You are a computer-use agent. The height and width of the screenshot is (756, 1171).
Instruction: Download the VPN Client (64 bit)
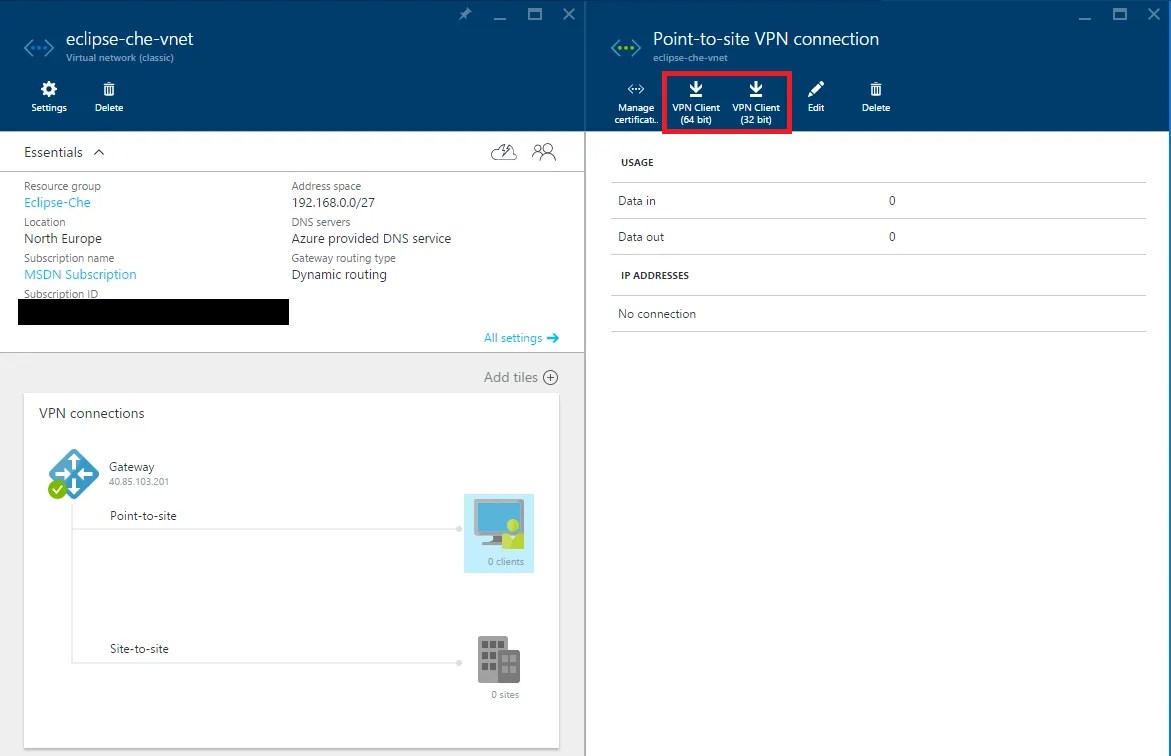[695, 103]
